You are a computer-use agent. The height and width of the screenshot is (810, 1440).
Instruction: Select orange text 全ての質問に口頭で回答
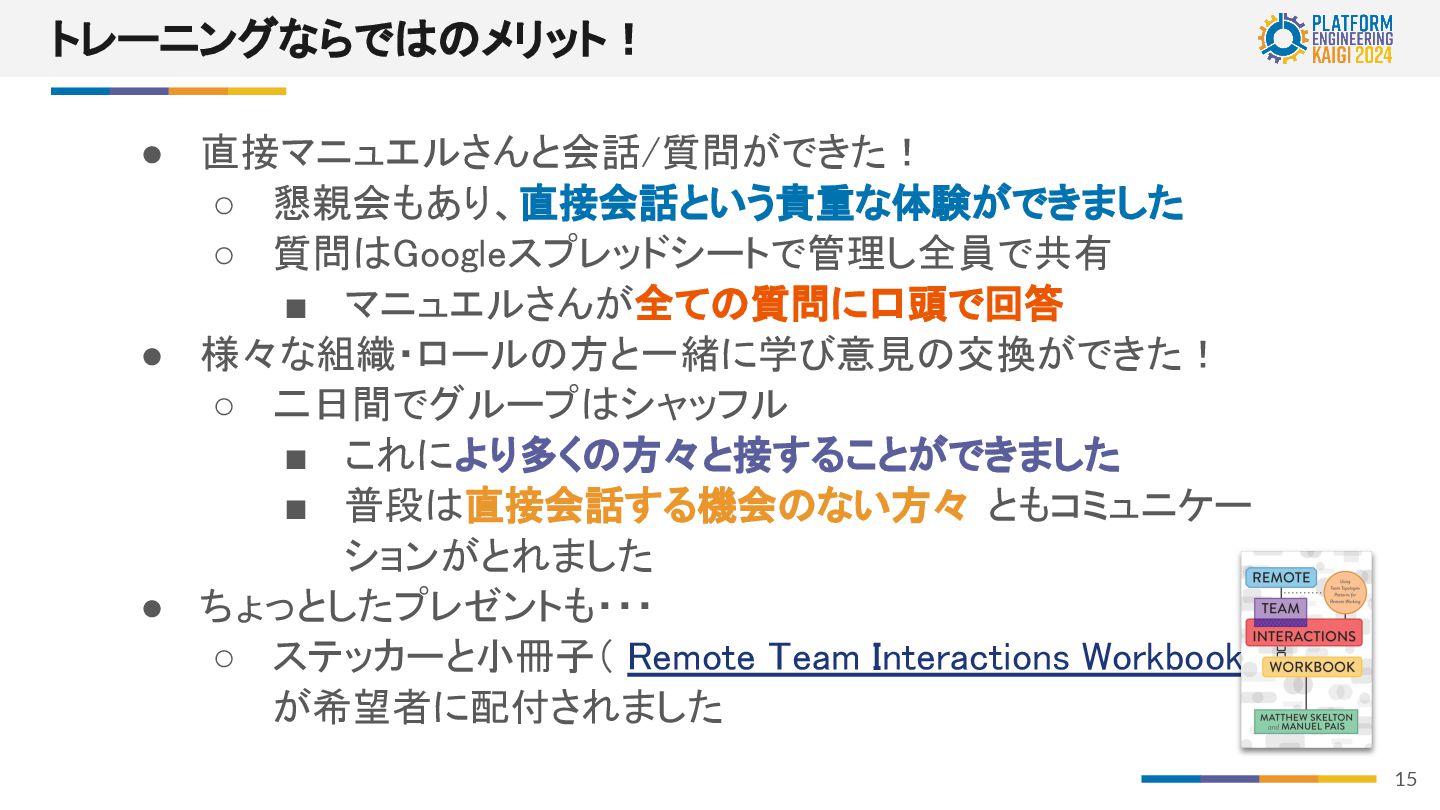[x=848, y=304]
